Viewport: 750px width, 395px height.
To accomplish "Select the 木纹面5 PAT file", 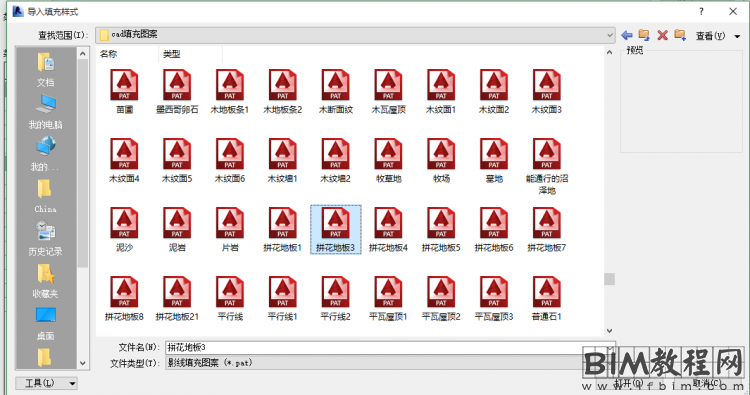I will coord(177,161).
